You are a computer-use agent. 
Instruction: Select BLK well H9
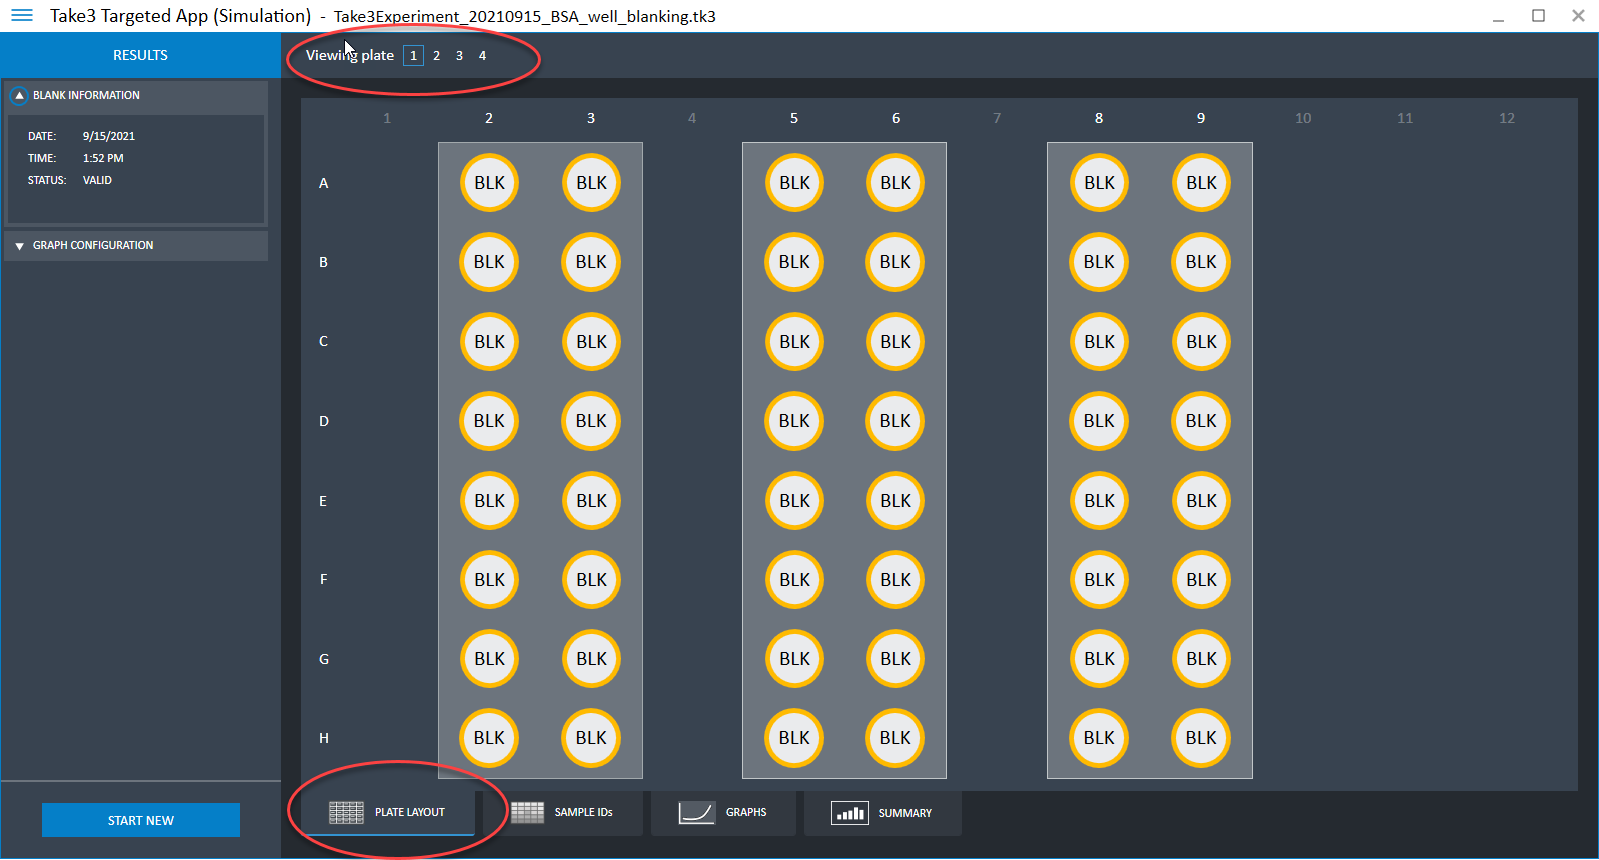[x=1200, y=738]
